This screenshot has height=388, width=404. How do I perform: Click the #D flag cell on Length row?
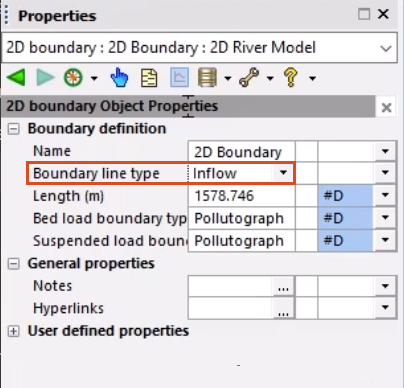(345, 196)
